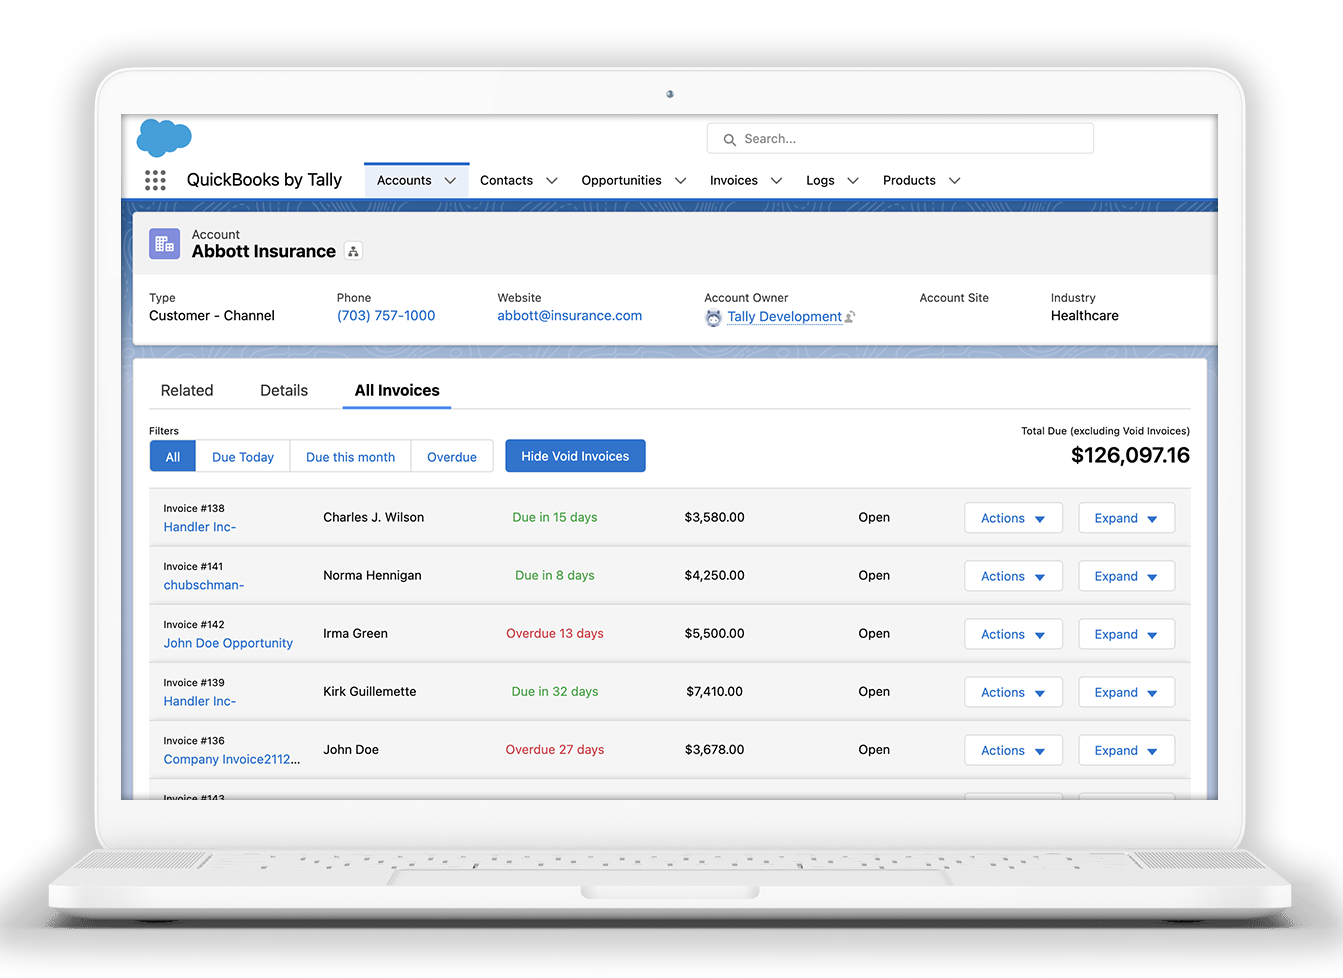Open the Salesforce App Launcher grid icon
Screen dimensions: 1343x978
155,180
